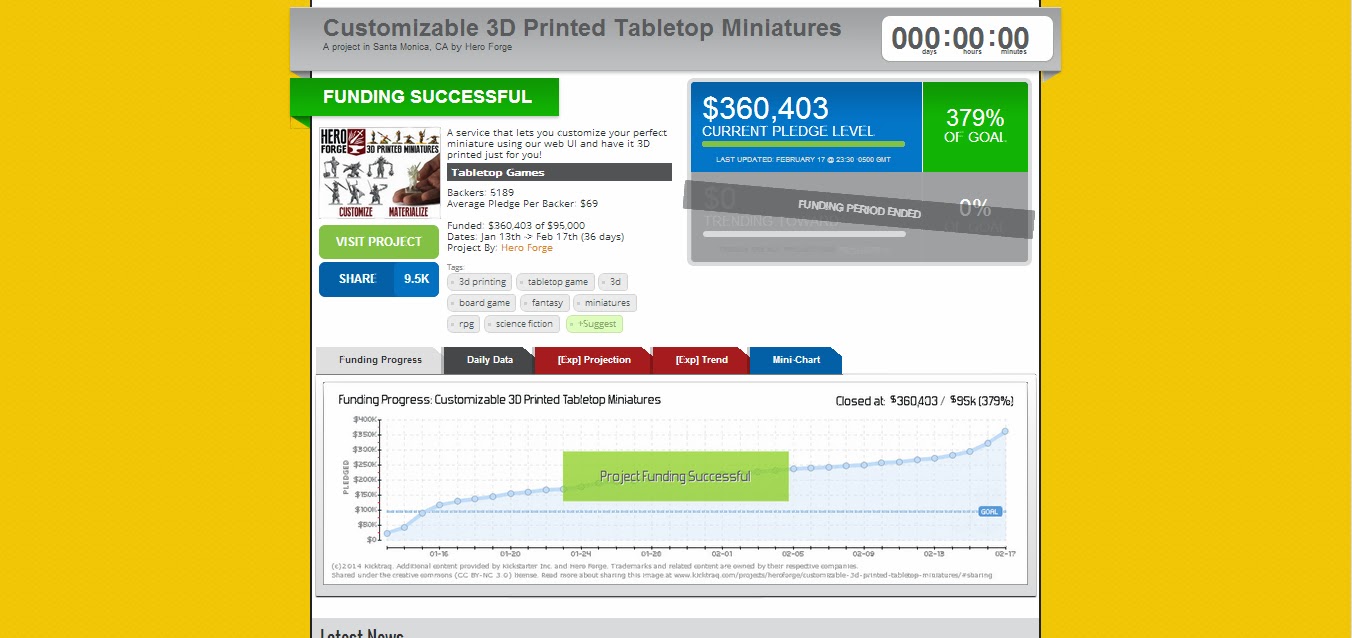Open the VISIT PROJECT button

379,242
